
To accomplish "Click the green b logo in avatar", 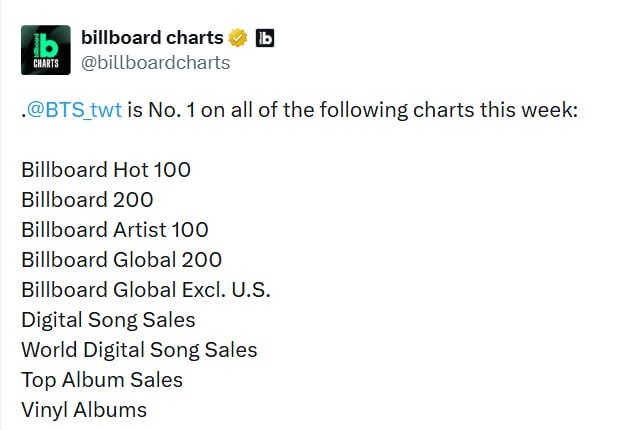I will click(x=51, y=44).
